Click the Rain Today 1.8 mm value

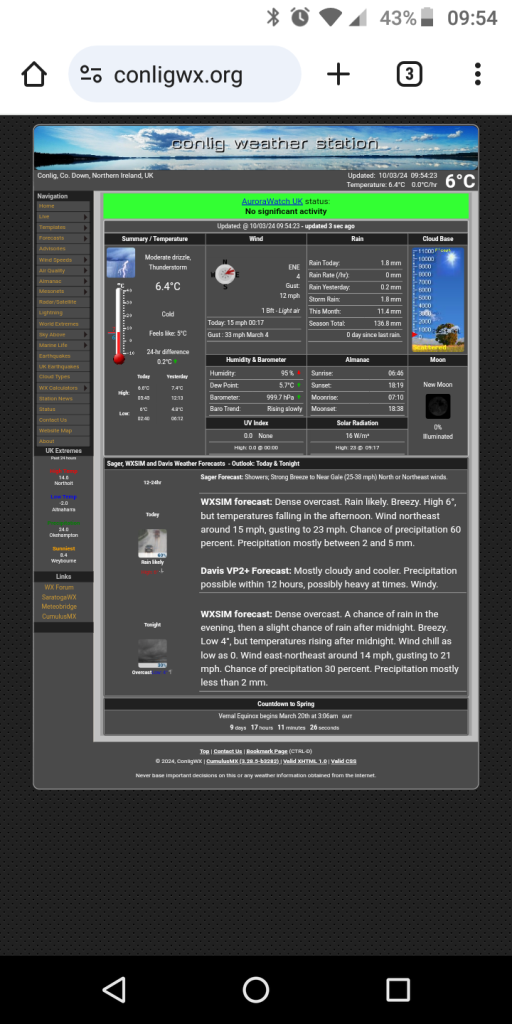tap(391, 263)
